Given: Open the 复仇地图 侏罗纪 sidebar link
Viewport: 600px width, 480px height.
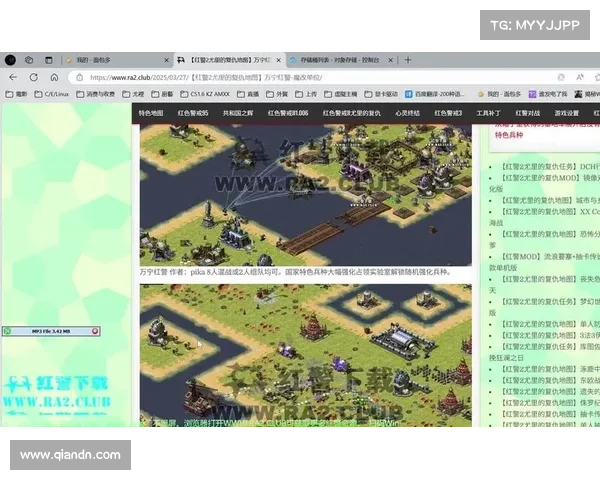Looking at the screenshot, I should tap(548, 403).
